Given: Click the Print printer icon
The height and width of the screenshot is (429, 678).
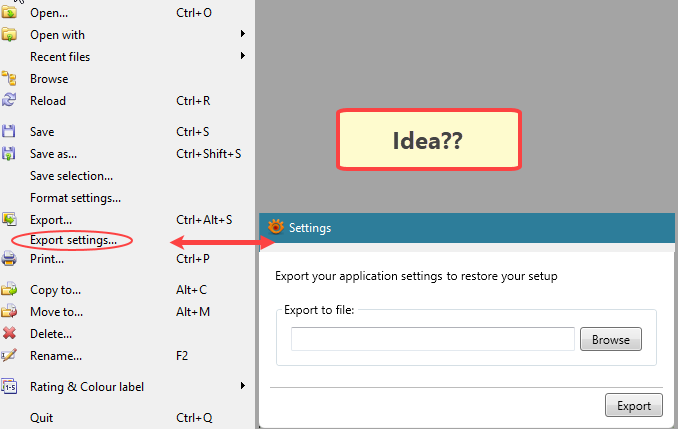Looking at the screenshot, I should pyautogui.click(x=10, y=259).
